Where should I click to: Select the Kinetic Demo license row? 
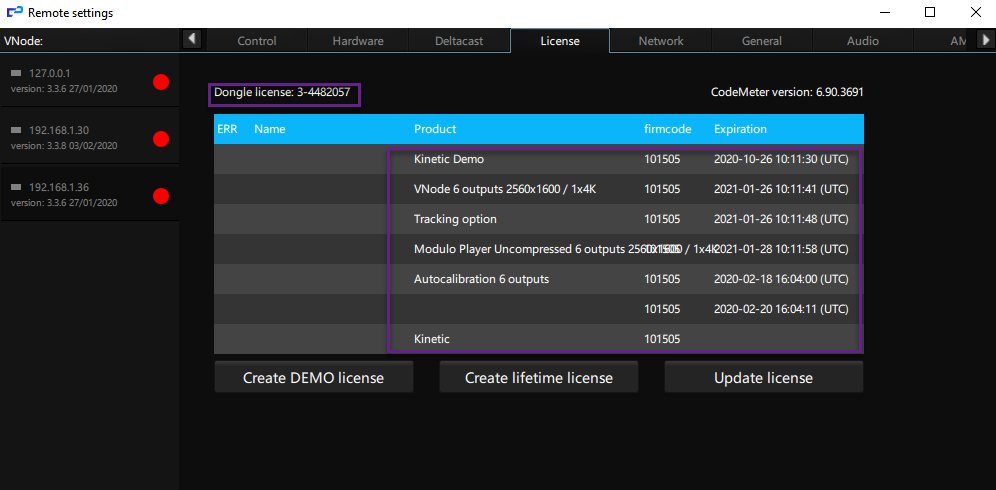point(539,159)
